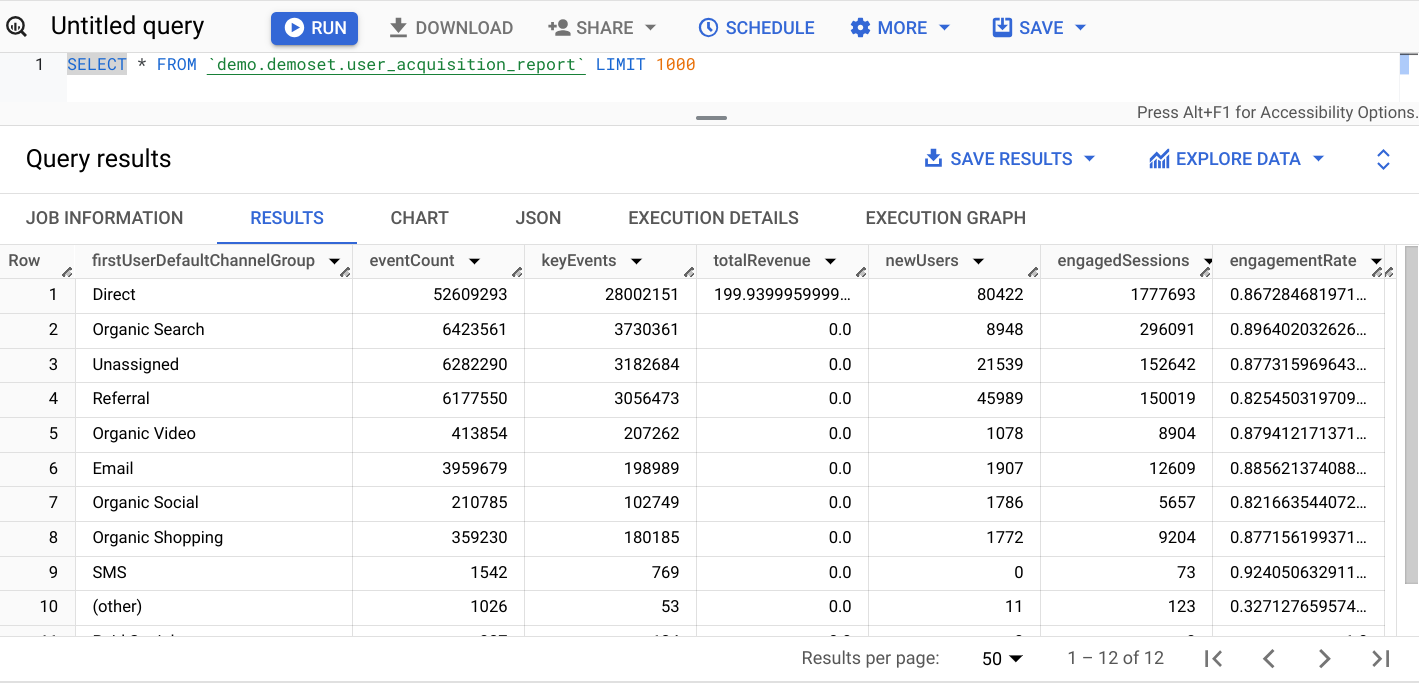Open the user_acquisition_report table link

coord(395,63)
